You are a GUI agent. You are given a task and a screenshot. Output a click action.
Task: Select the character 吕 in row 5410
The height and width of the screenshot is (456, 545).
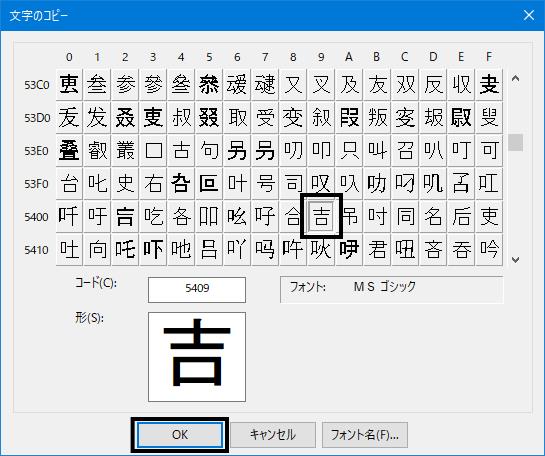tap(209, 250)
